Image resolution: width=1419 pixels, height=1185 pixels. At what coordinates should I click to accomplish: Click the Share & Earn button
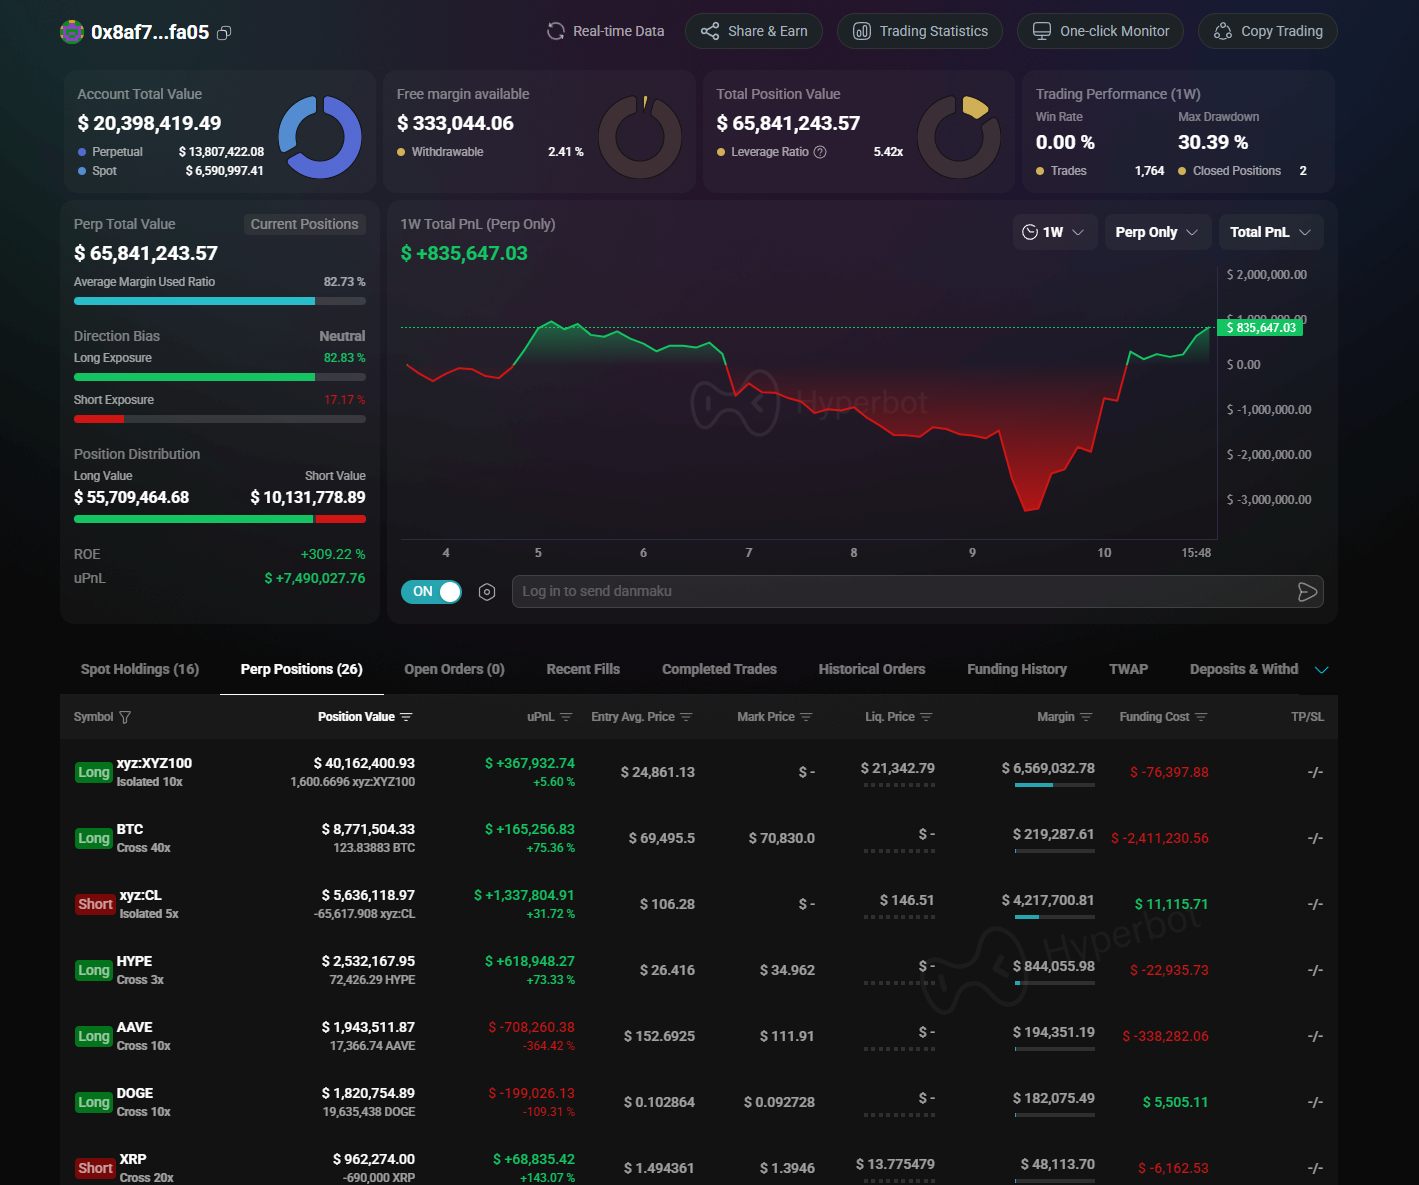tap(753, 31)
